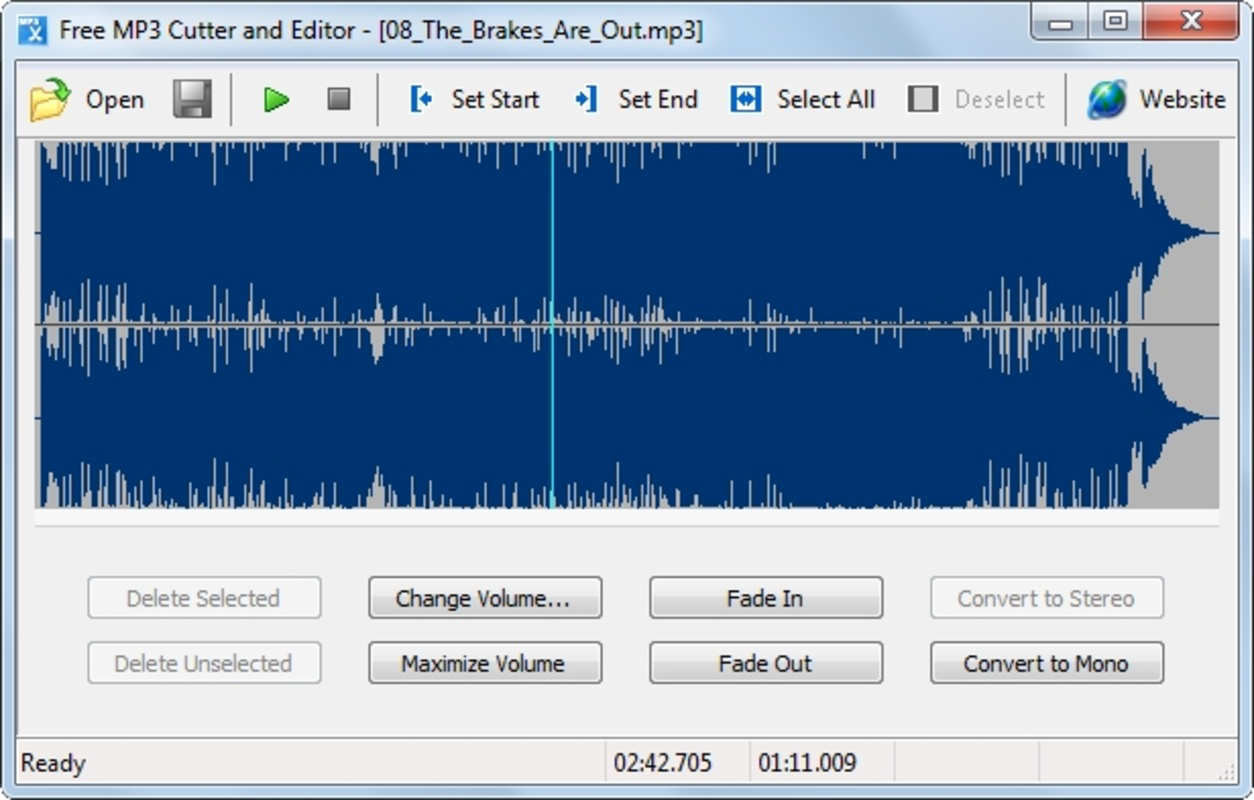Open an audio file with the Open button

pos(86,99)
